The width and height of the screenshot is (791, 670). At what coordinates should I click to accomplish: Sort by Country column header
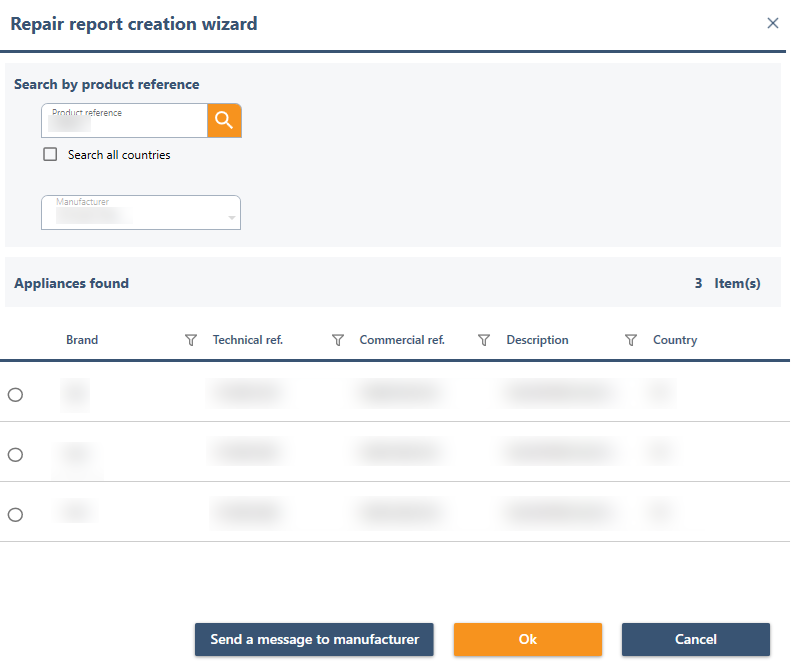coord(675,340)
